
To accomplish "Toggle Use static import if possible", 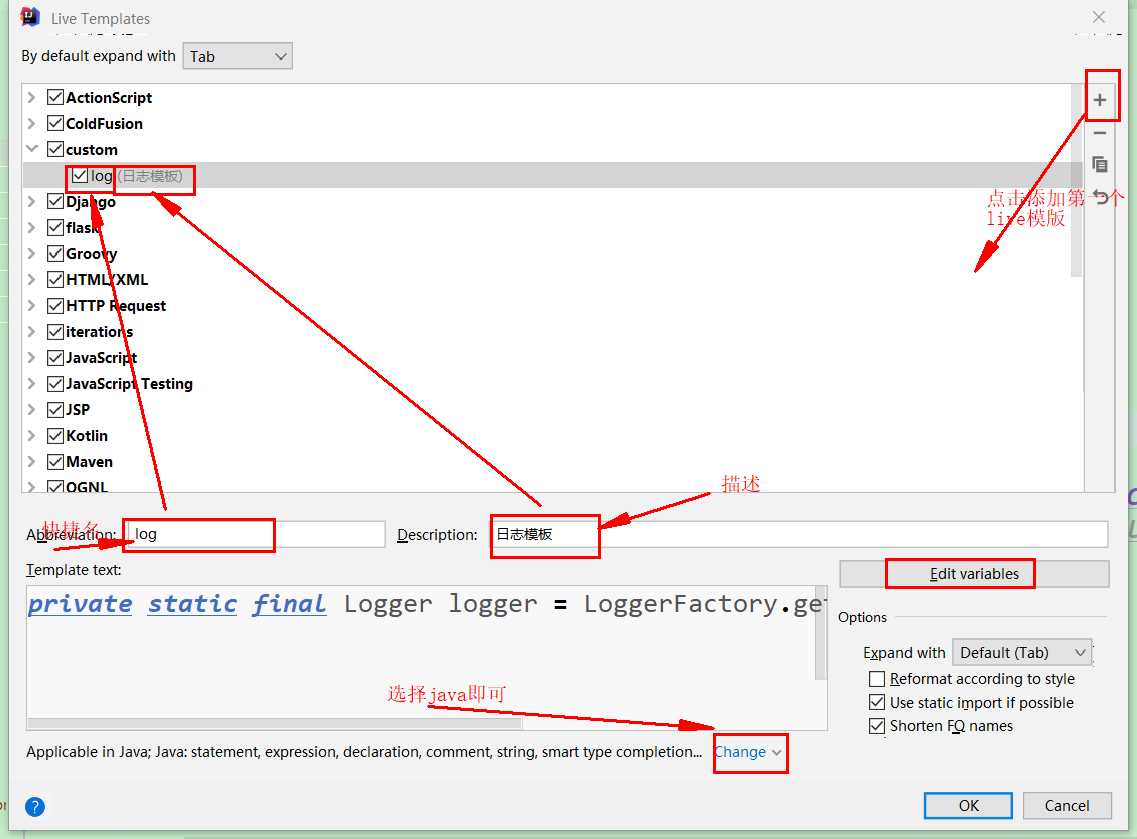I will pyautogui.click(x=877, y=703).
